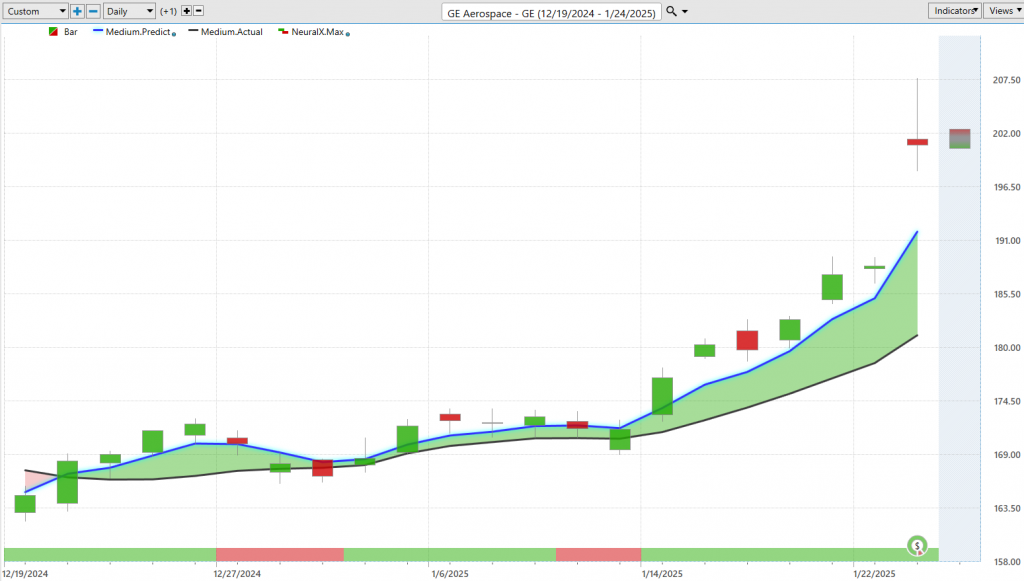Click the 1/22/2025 date axis label

coord(874,574)
